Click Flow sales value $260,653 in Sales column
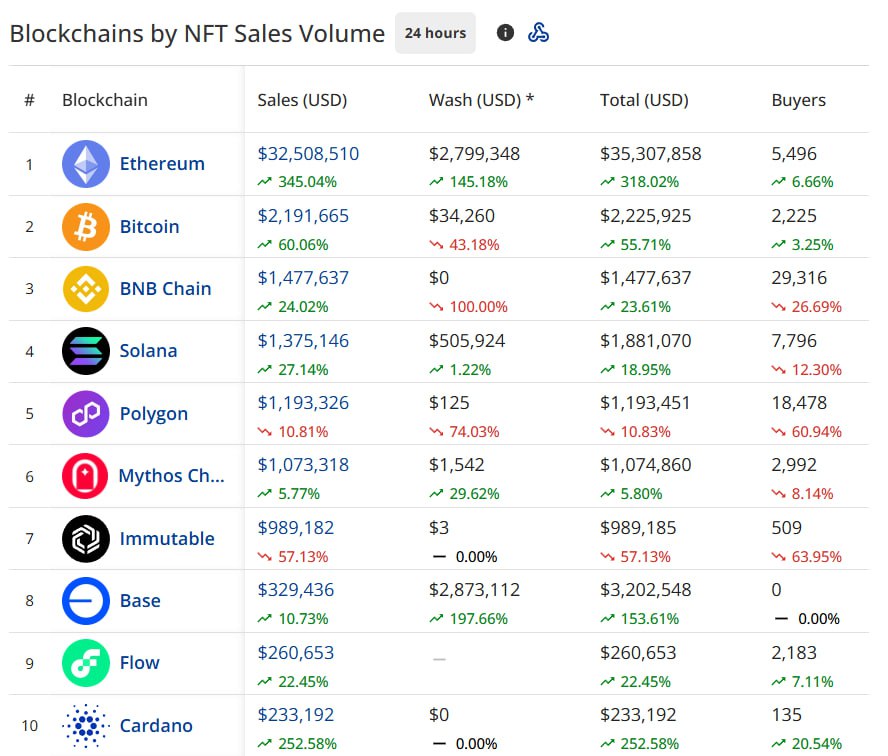The height and width of the screenshot is (756, 888). pyautogui.click(x=296, y=653)
